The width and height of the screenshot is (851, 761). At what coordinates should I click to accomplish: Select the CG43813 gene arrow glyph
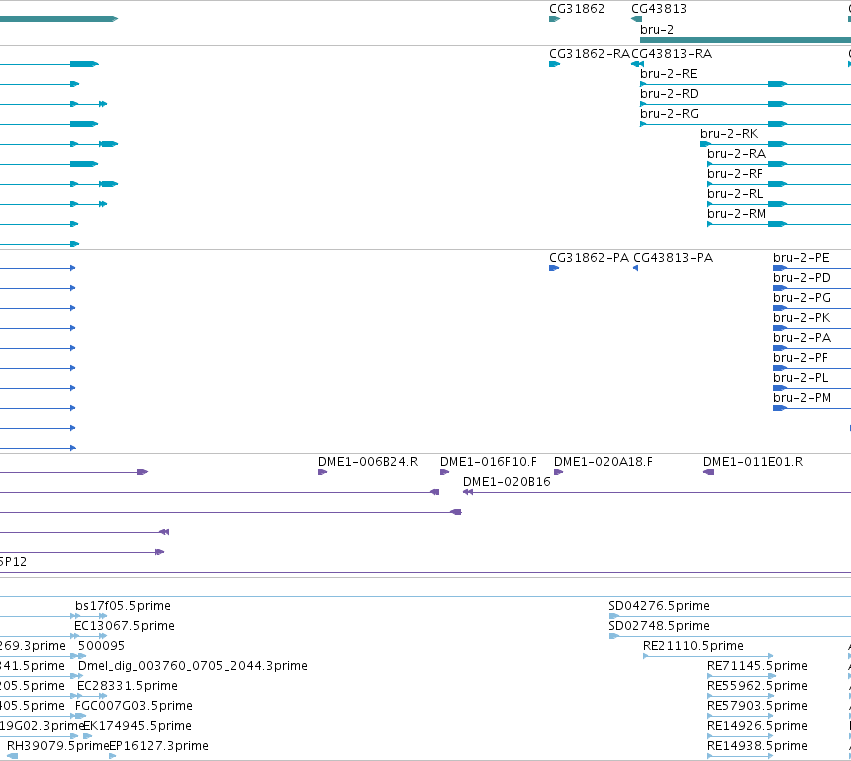(637, 19)
